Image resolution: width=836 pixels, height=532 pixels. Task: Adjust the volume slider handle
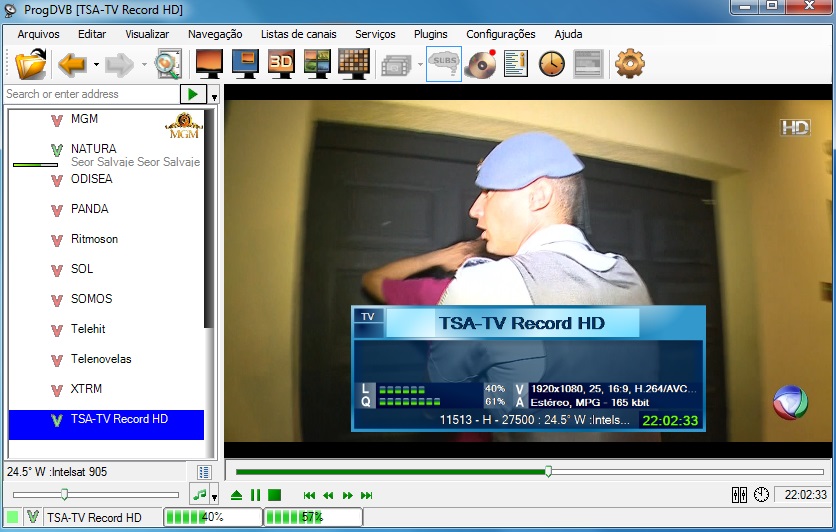[x=65, y=495]
